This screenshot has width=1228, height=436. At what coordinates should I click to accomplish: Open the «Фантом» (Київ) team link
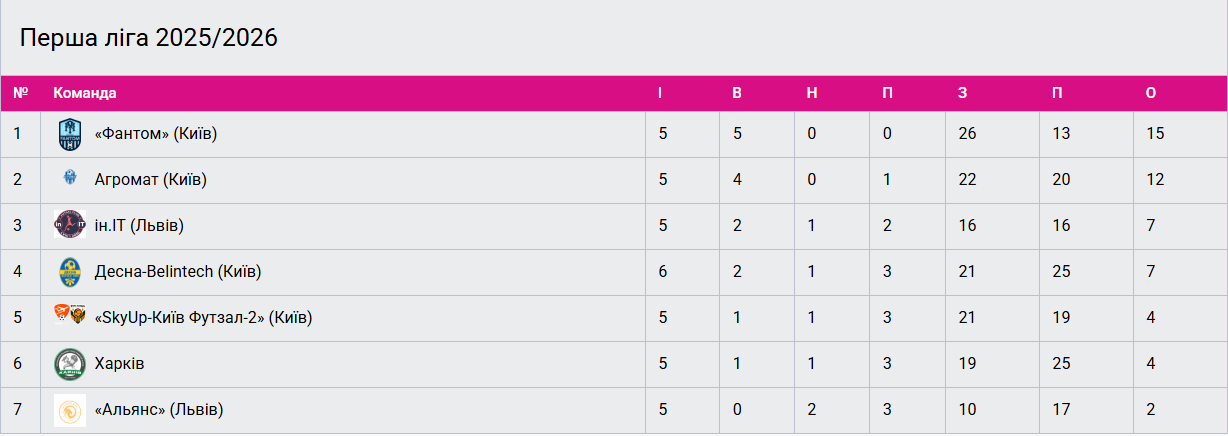(155, 134)
